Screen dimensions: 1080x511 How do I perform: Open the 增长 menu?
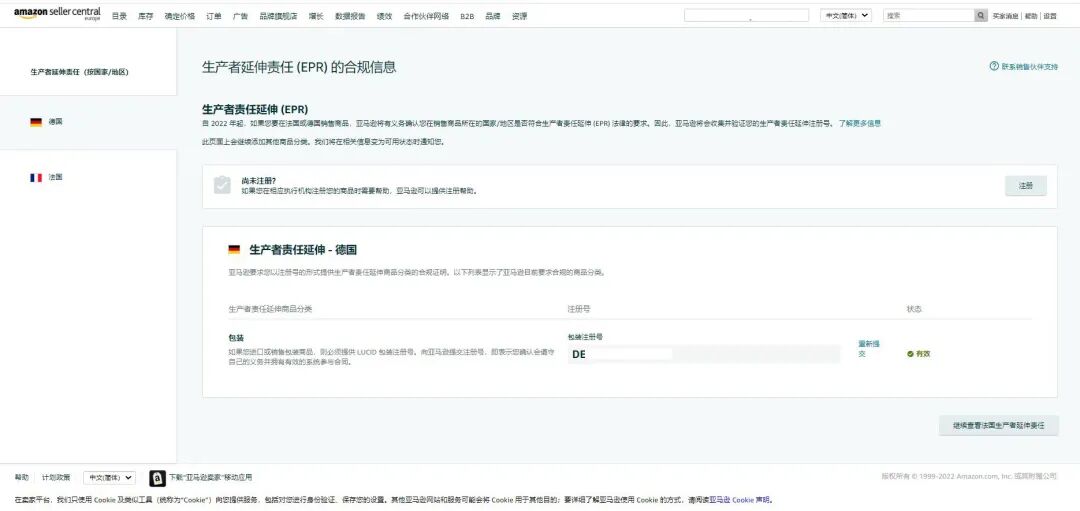click(316, 16)
